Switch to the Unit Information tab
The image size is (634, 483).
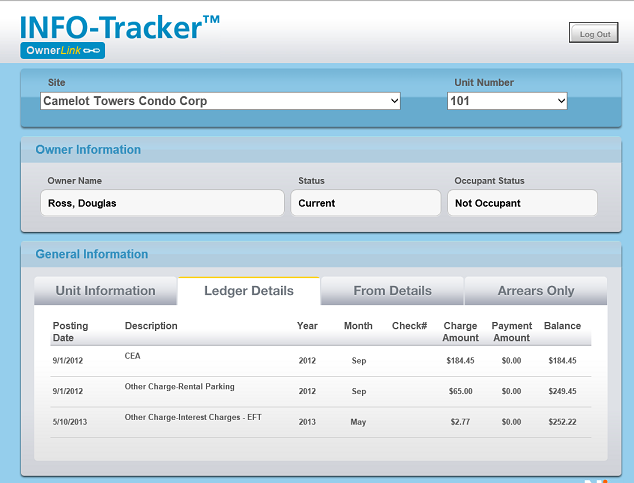[x=106, y=291]
